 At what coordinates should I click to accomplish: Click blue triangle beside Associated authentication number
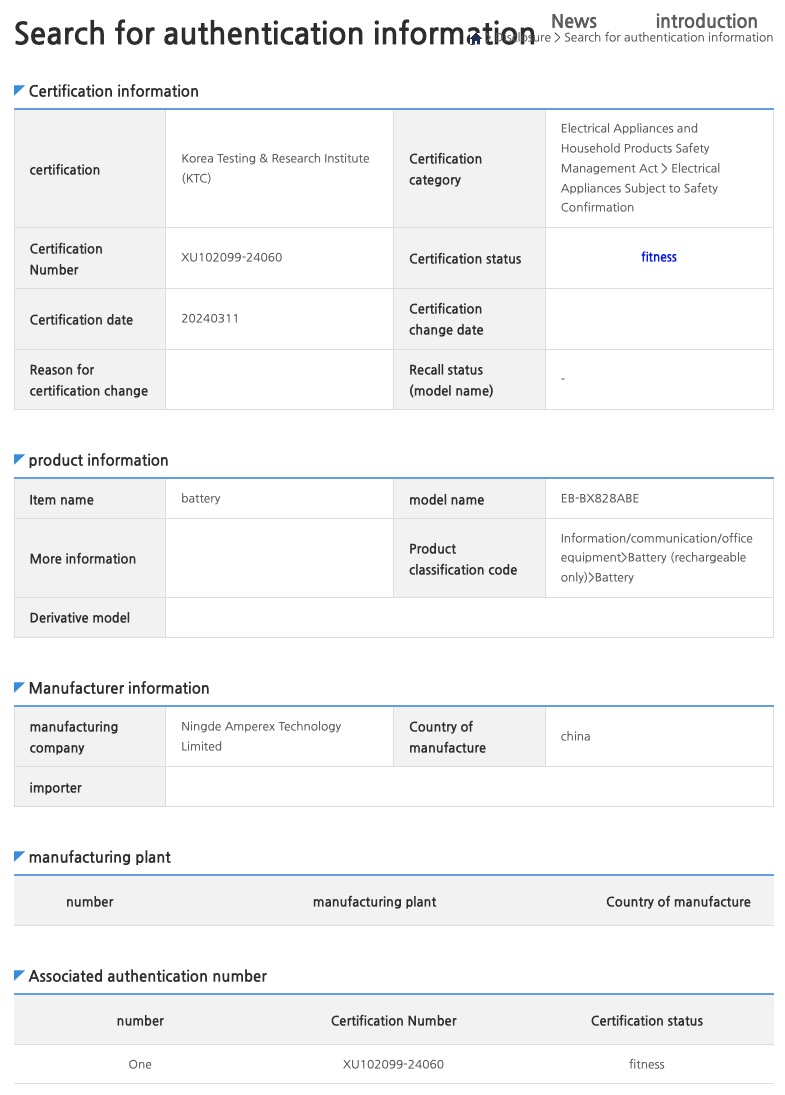pyautogui.click(x=19, y=976)
